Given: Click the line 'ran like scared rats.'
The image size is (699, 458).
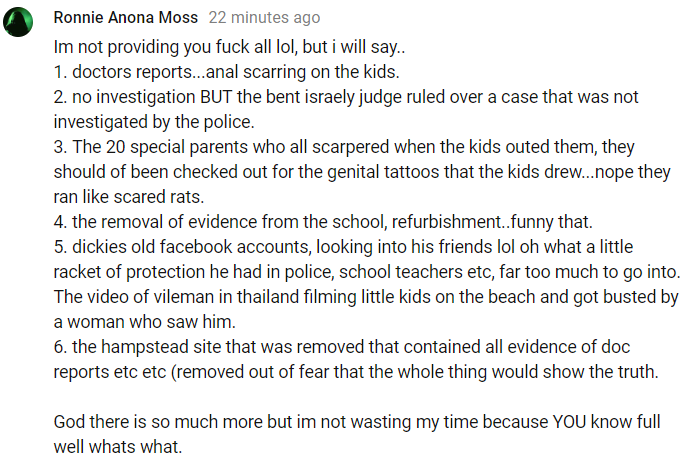Looking at the screenshot, I should point(129,197).
